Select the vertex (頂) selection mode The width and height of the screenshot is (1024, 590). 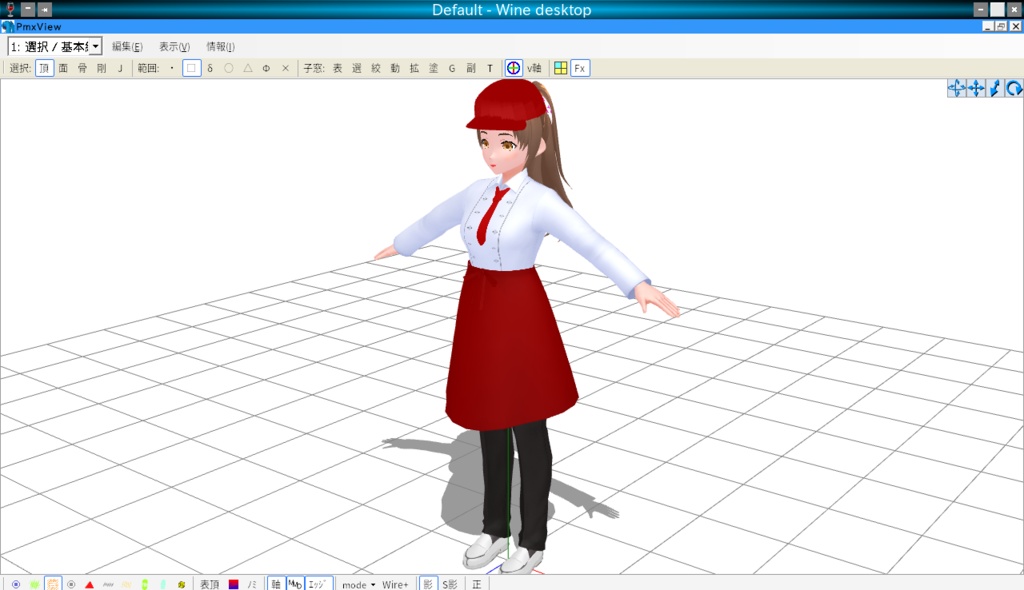(43, 68)
